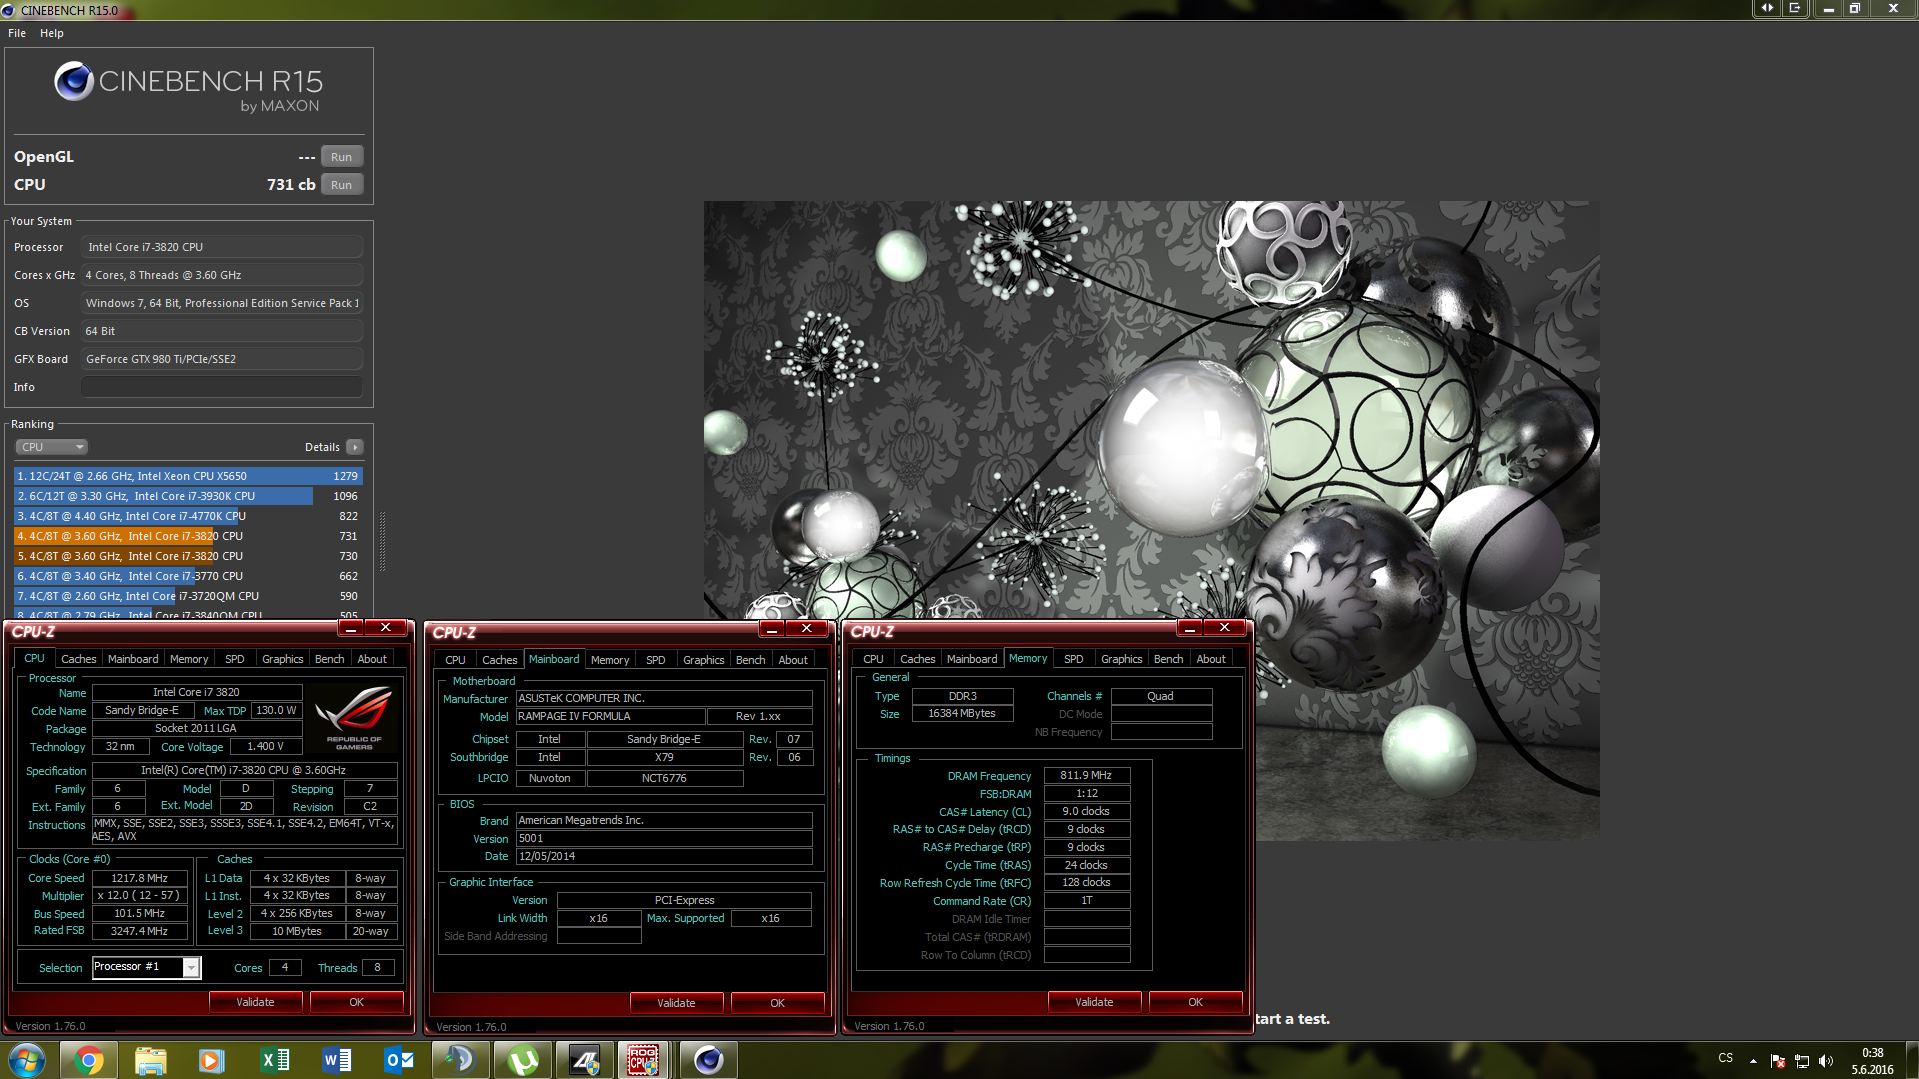The width and height of the screenshot is (1919, 1079).
Task: Open Windows Explorer from the taskbar
Action: click(150, 1060)
